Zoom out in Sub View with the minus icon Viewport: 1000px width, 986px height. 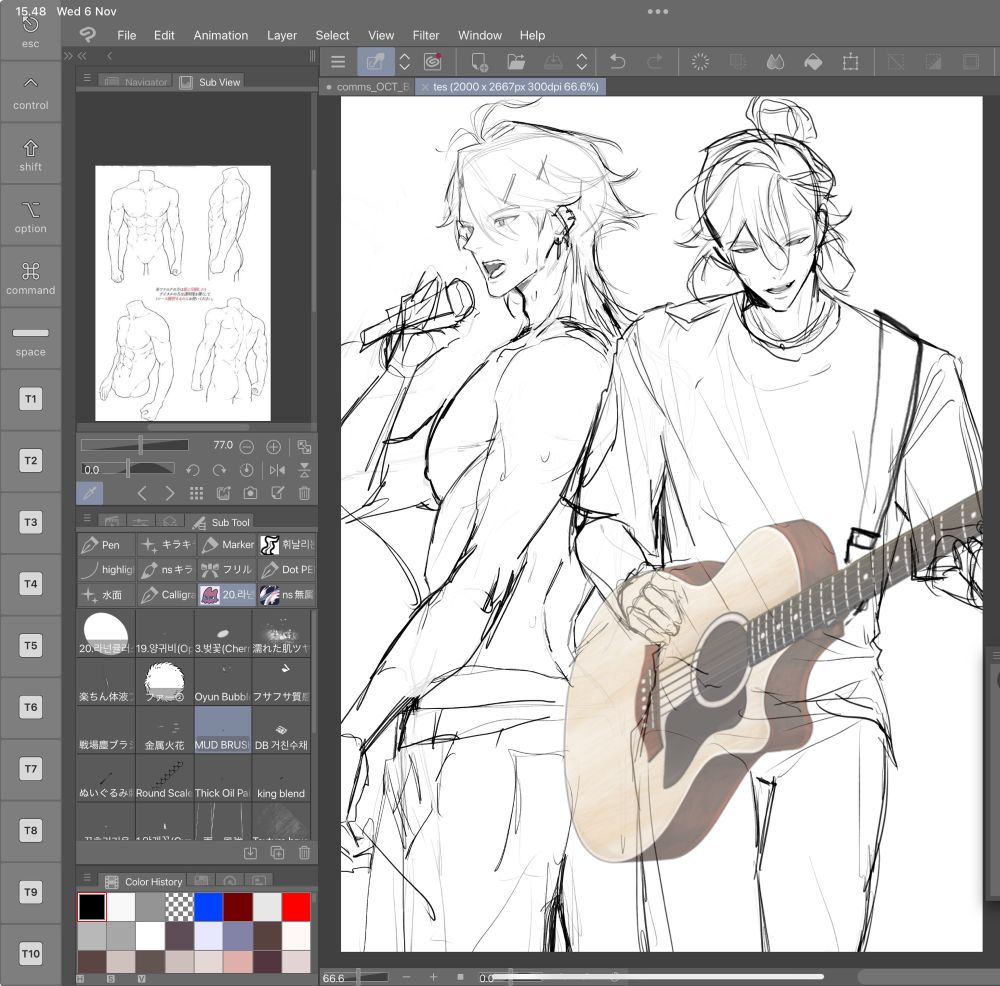(x=247, y=447)
